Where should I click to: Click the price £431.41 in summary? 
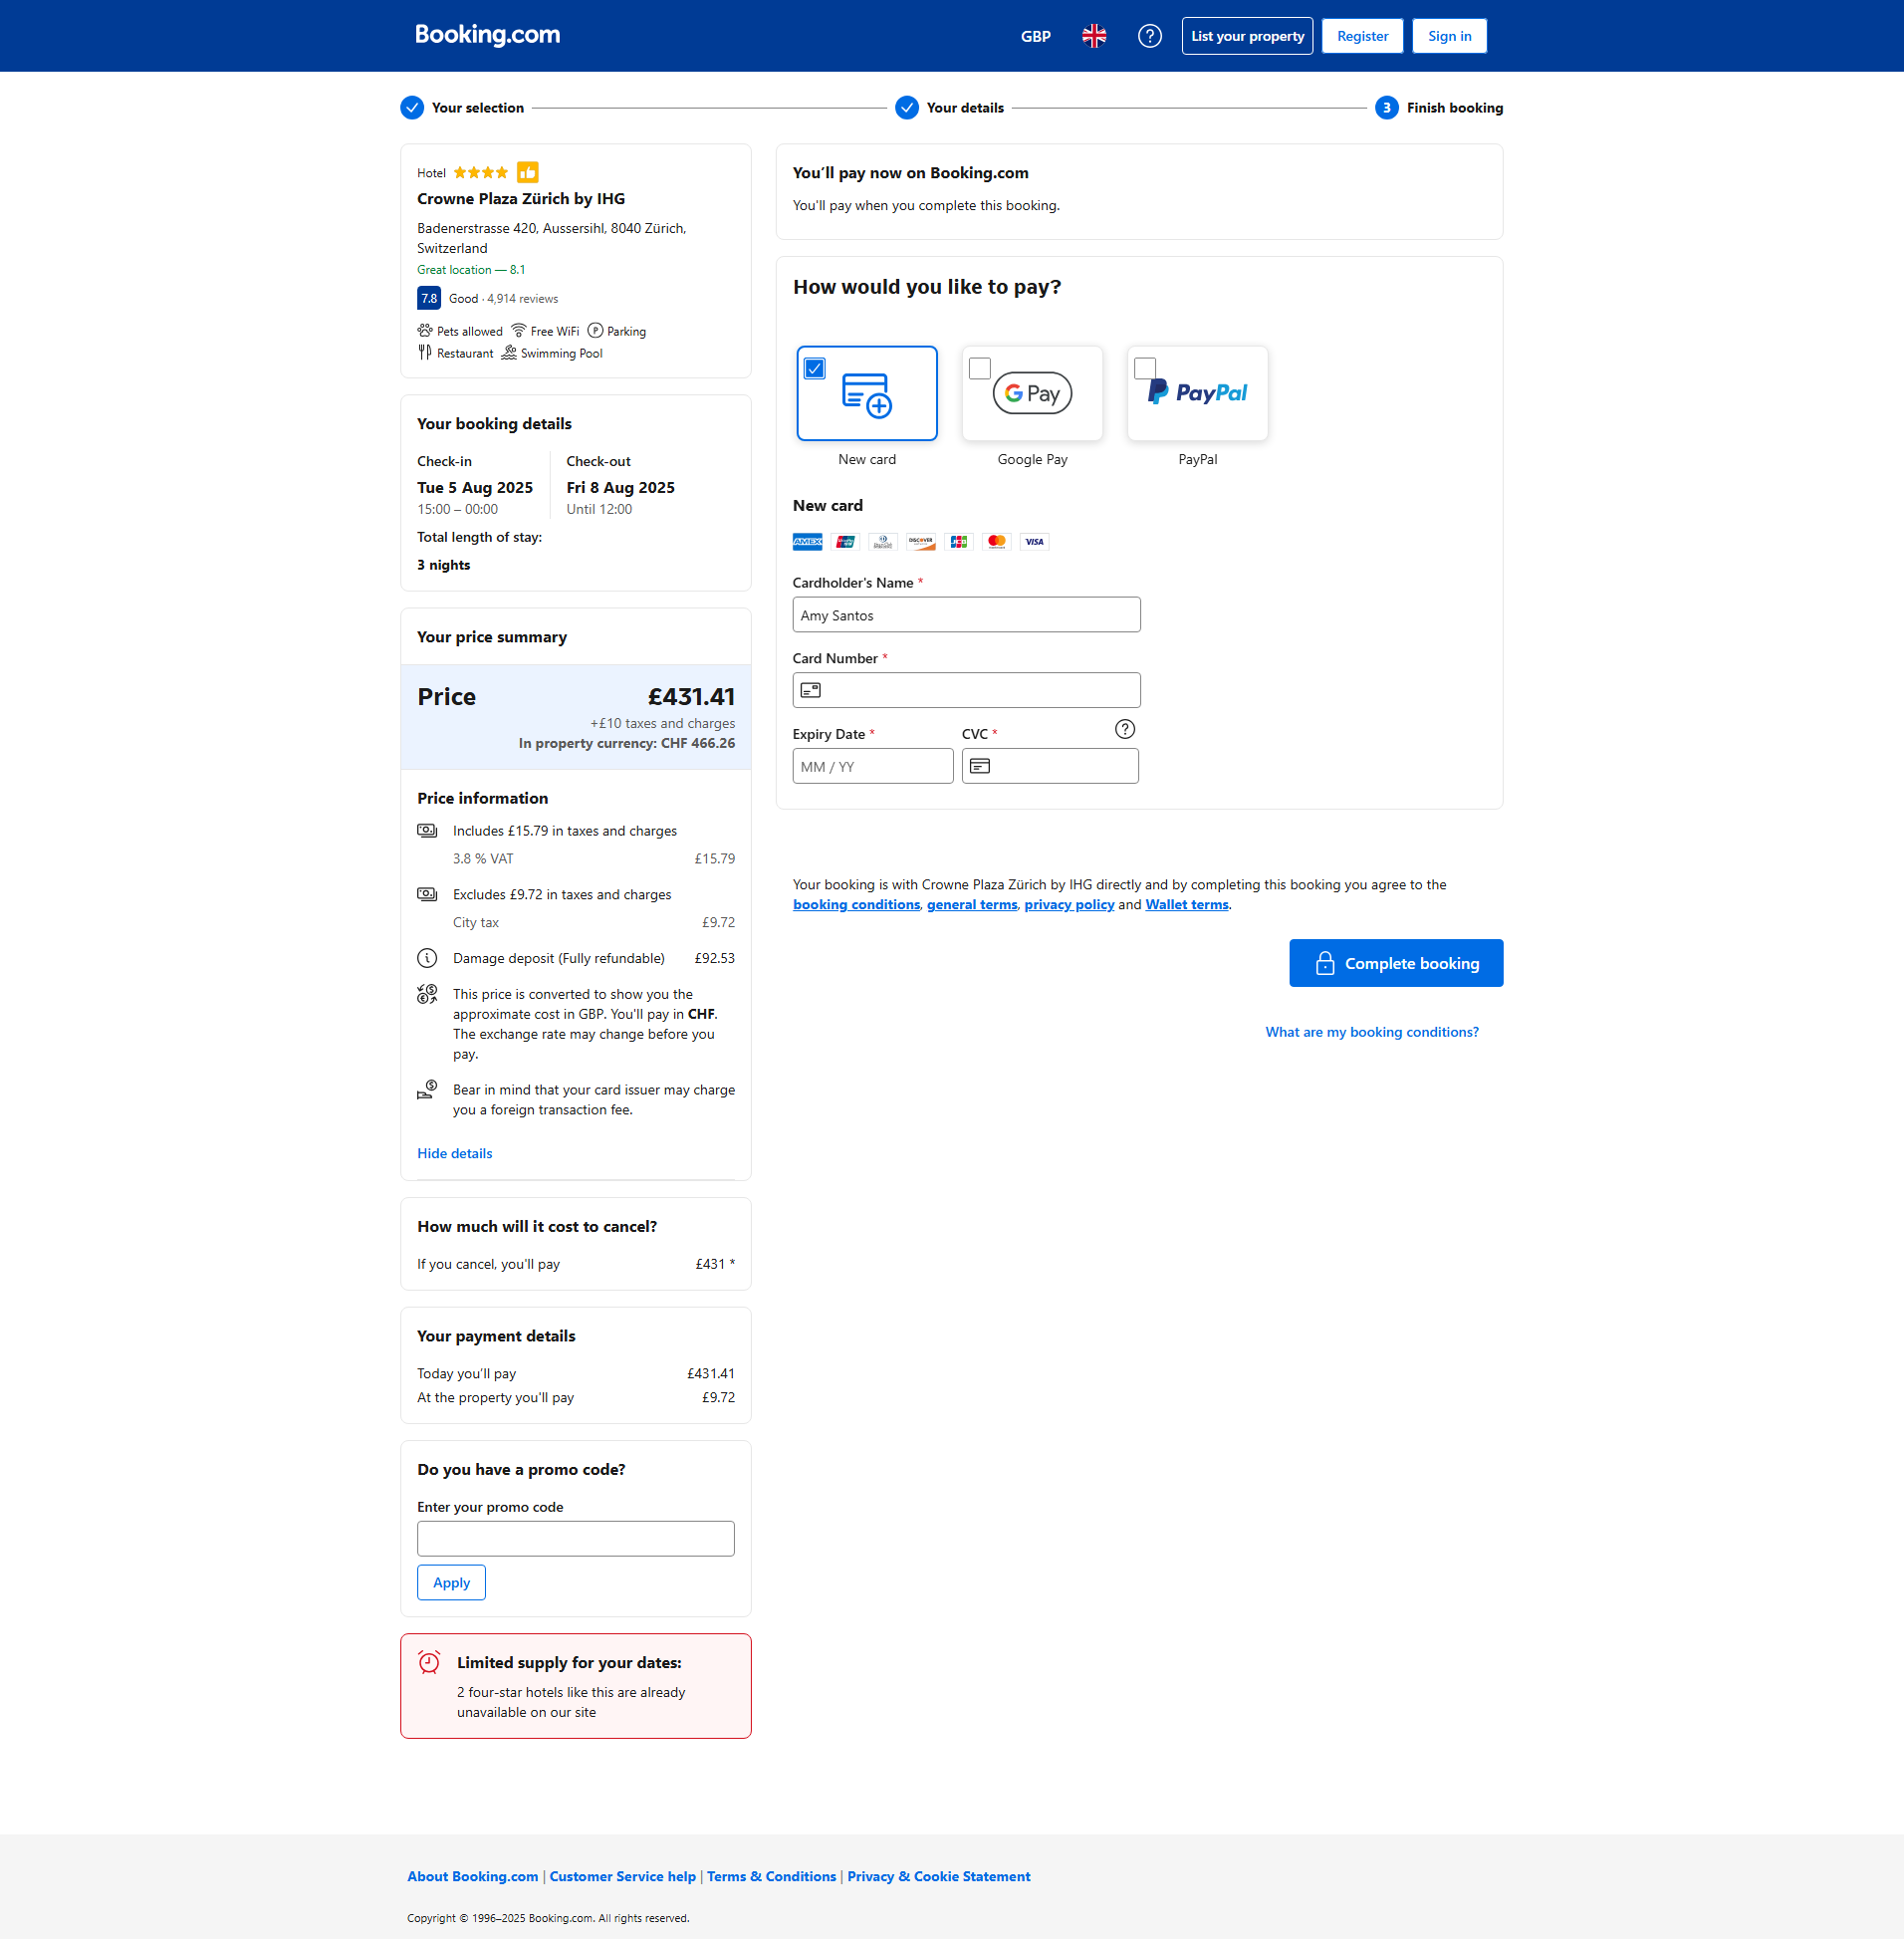pos(691,697)
